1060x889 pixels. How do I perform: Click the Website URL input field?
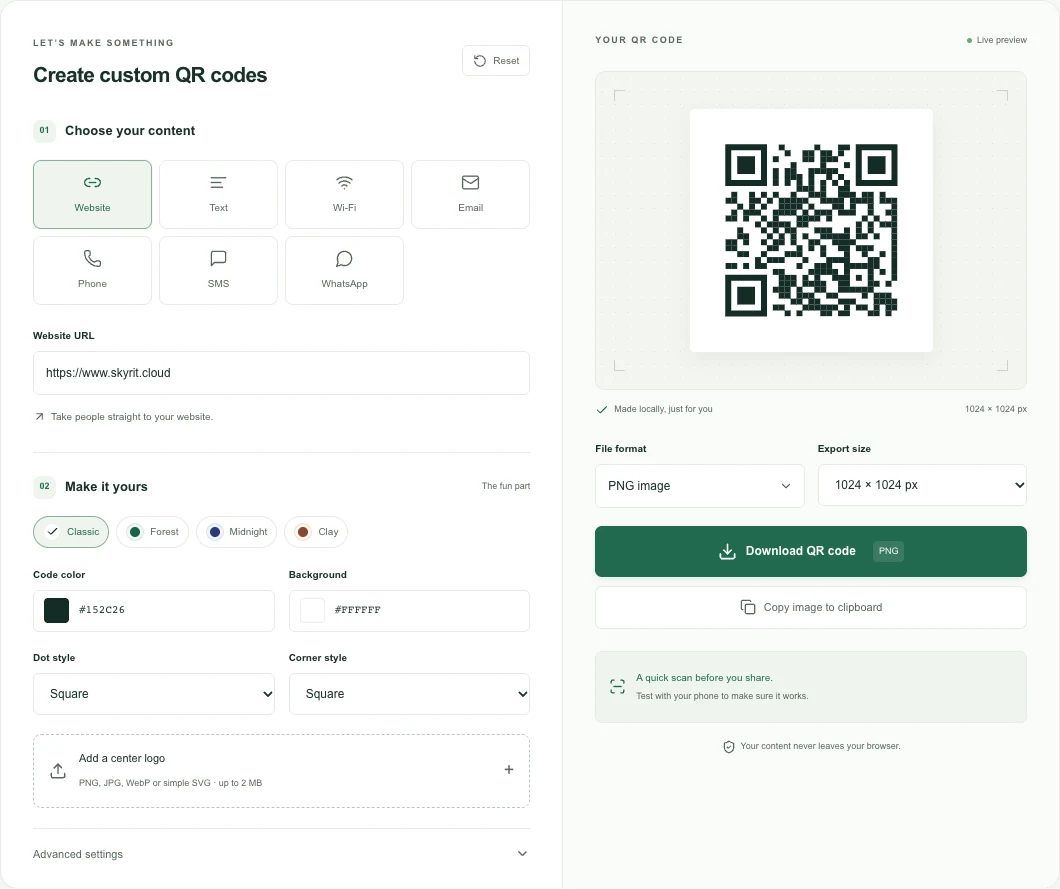point(281,373)
